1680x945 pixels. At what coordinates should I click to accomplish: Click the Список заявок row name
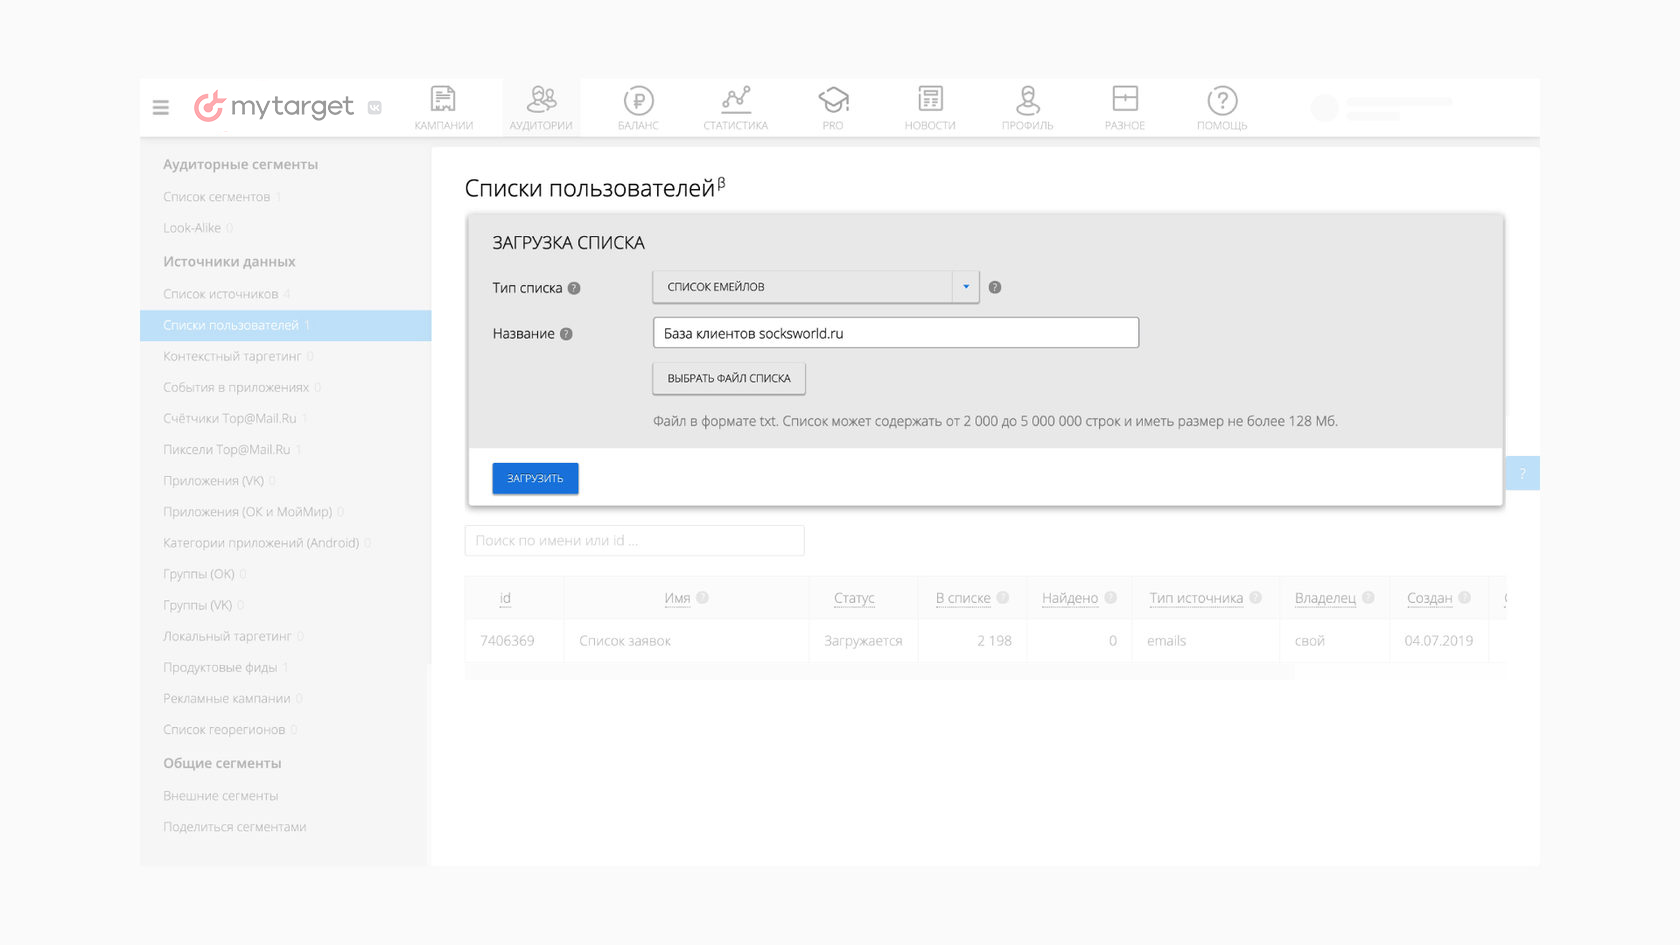click(625, 641)
